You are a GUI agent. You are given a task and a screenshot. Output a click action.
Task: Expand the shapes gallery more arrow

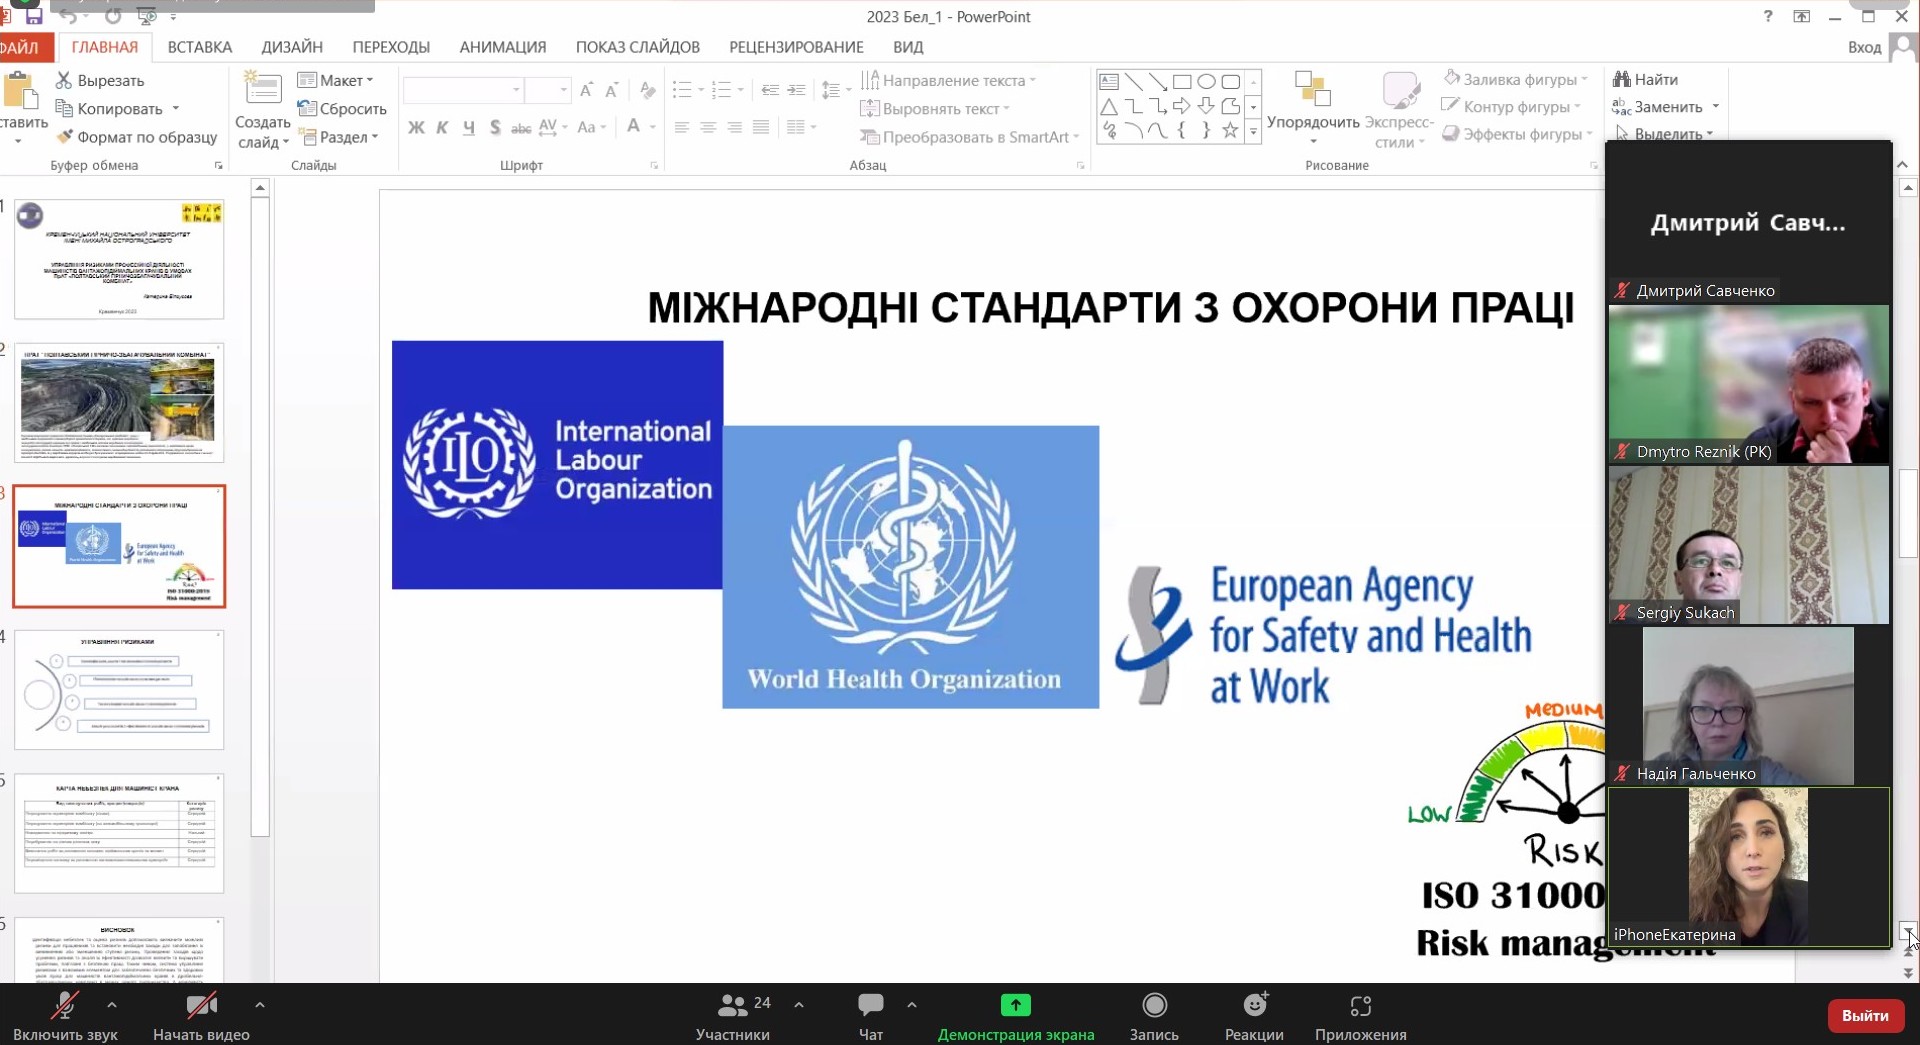[x=1253, y=132]
